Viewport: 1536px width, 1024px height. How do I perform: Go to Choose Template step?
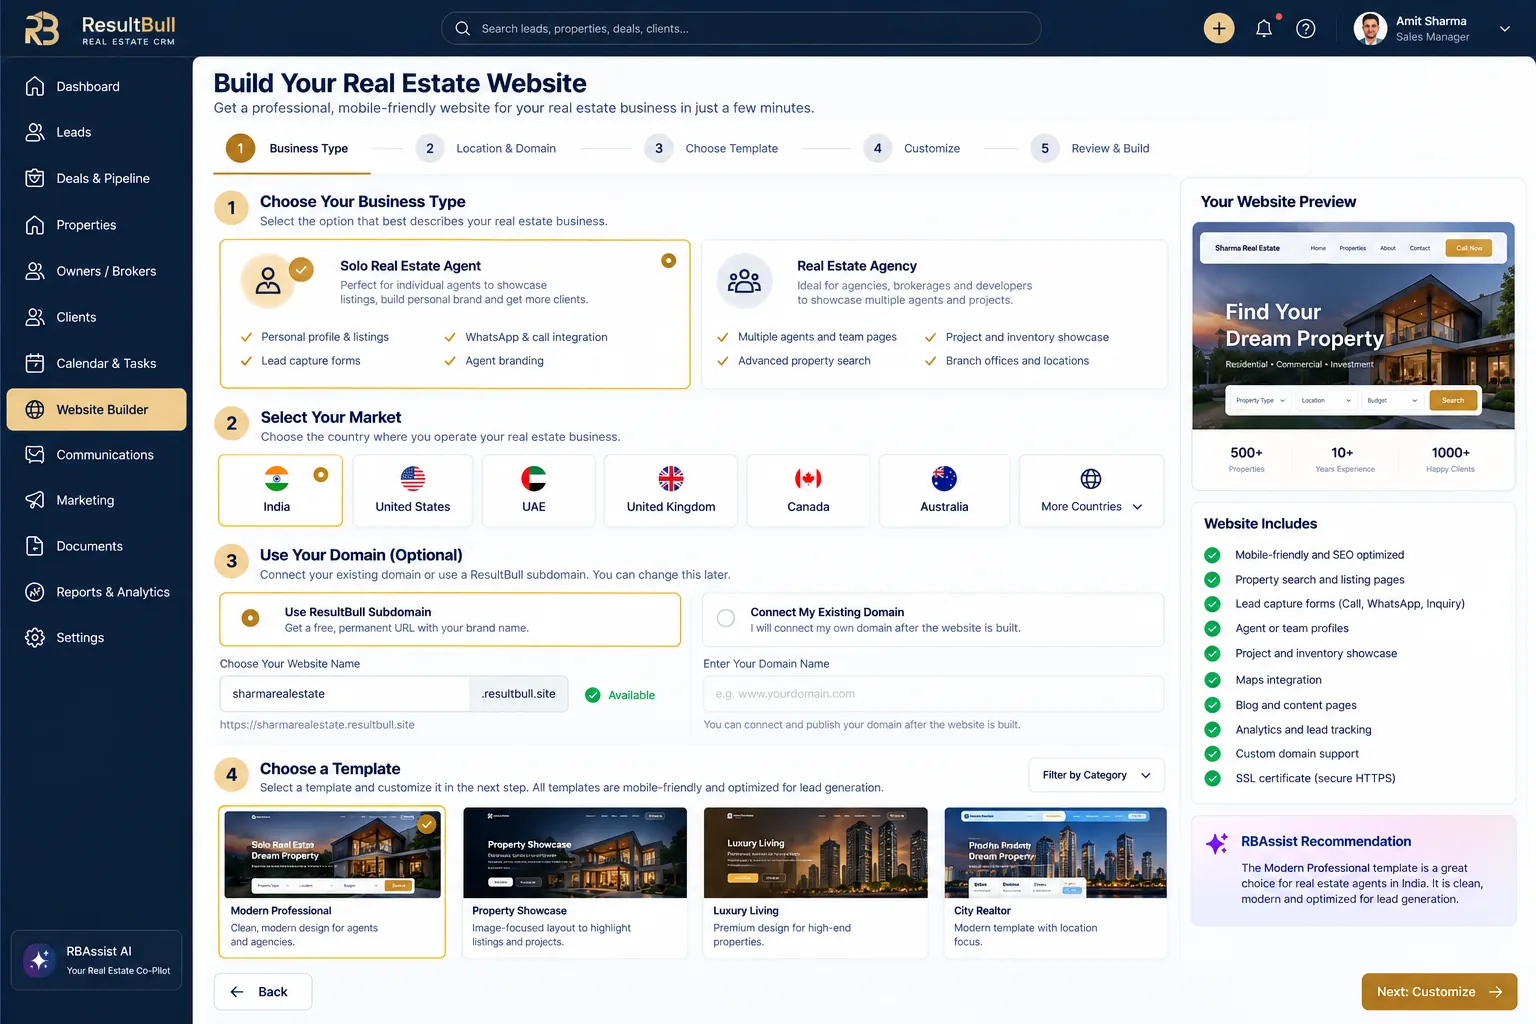click(x=711, y=149)
